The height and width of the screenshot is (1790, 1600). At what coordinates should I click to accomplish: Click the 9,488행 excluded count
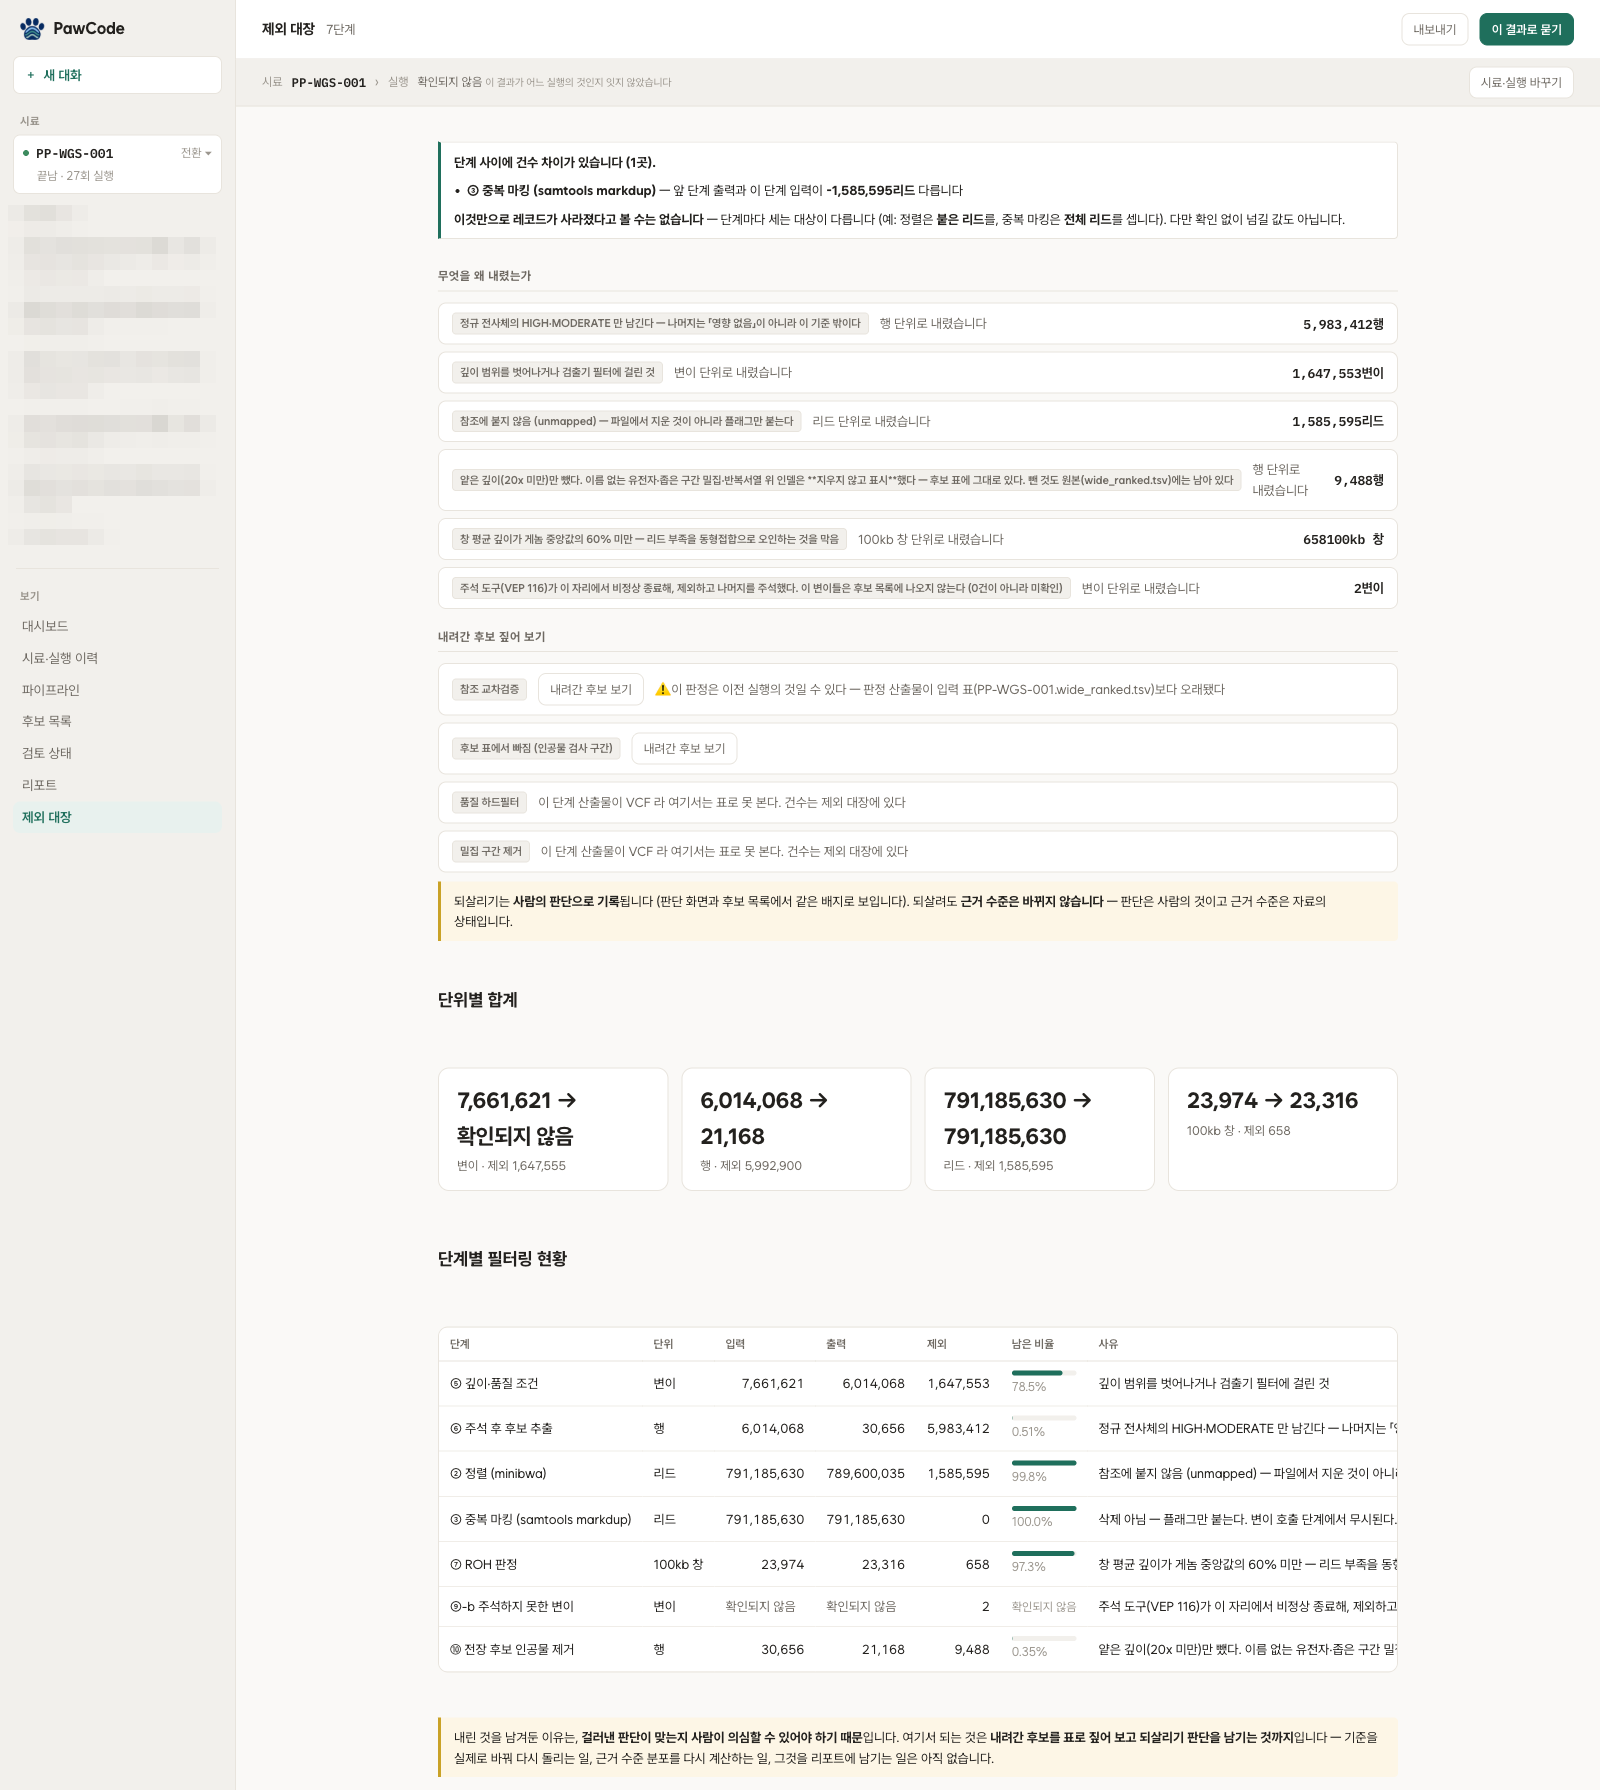tap(1359, 480)
